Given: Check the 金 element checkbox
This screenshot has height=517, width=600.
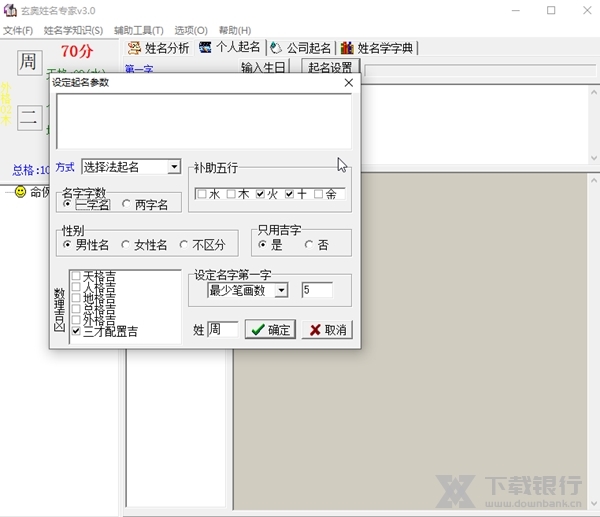Looking at the screenshot, I should click(x=318, y=194).
